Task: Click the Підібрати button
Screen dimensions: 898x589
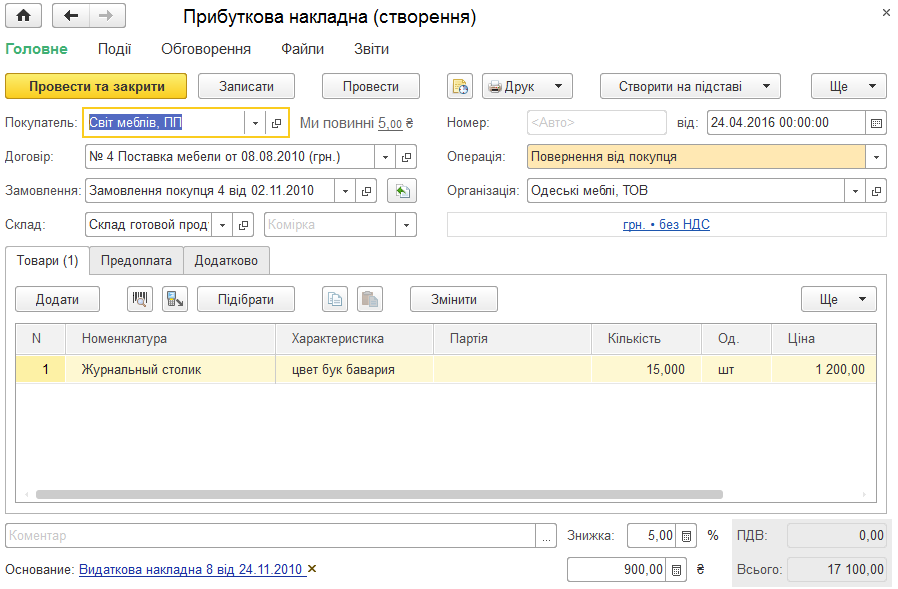Action: pyautogui.click(x=246, y=299)
